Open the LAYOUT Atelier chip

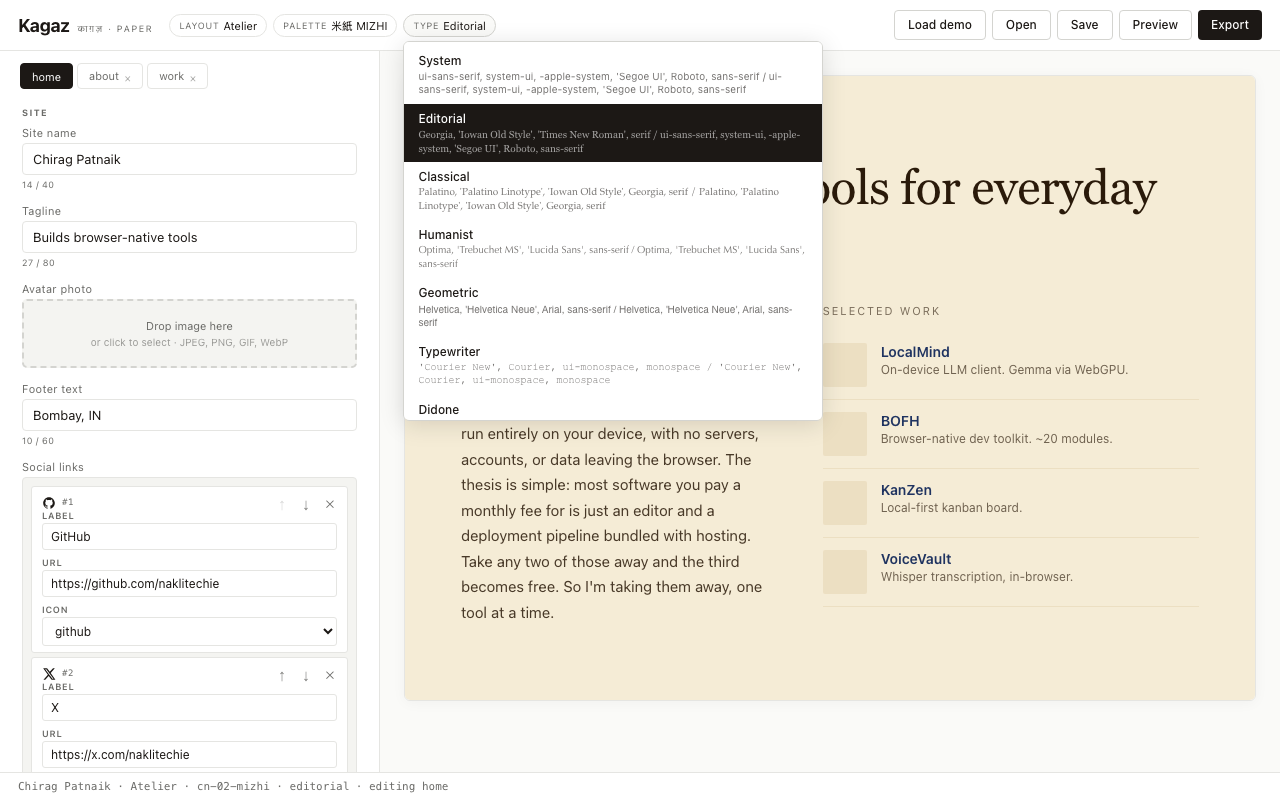218,26
